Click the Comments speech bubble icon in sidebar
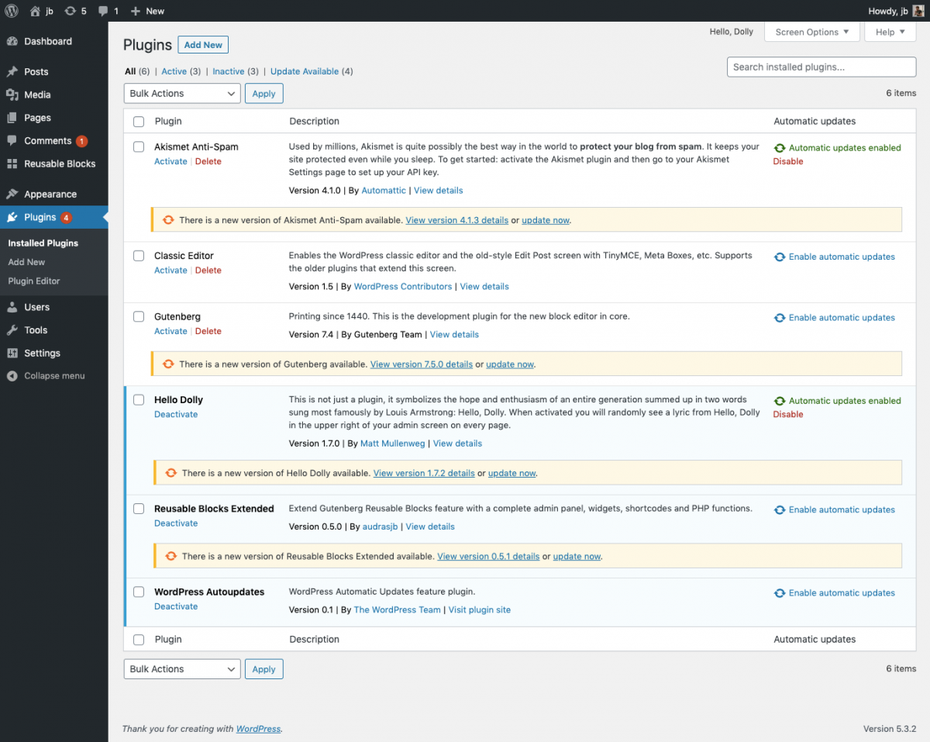This screenshot has width=930, height=742. tap(12, 141)
